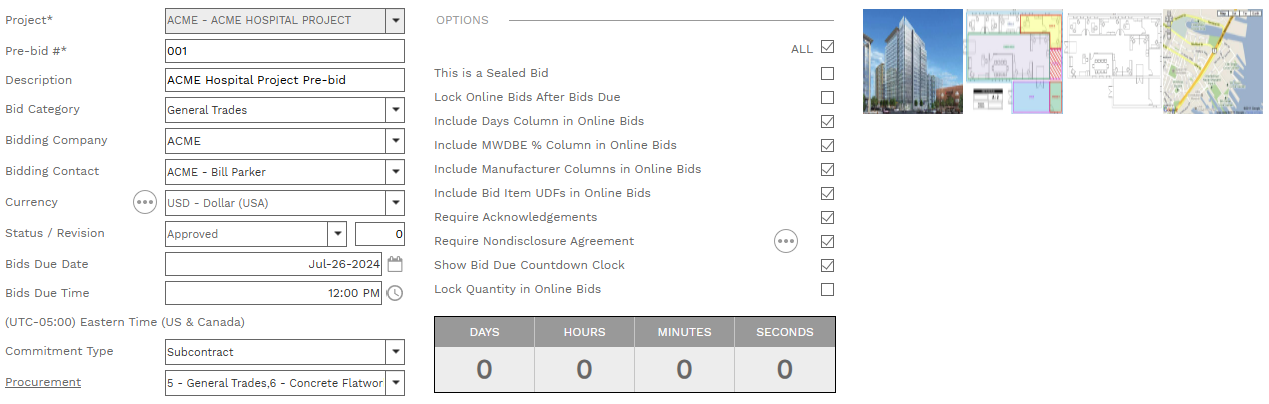Uncheck Show Bid Due Countdown Clock

pyautogui.click(x=827, y=266)
